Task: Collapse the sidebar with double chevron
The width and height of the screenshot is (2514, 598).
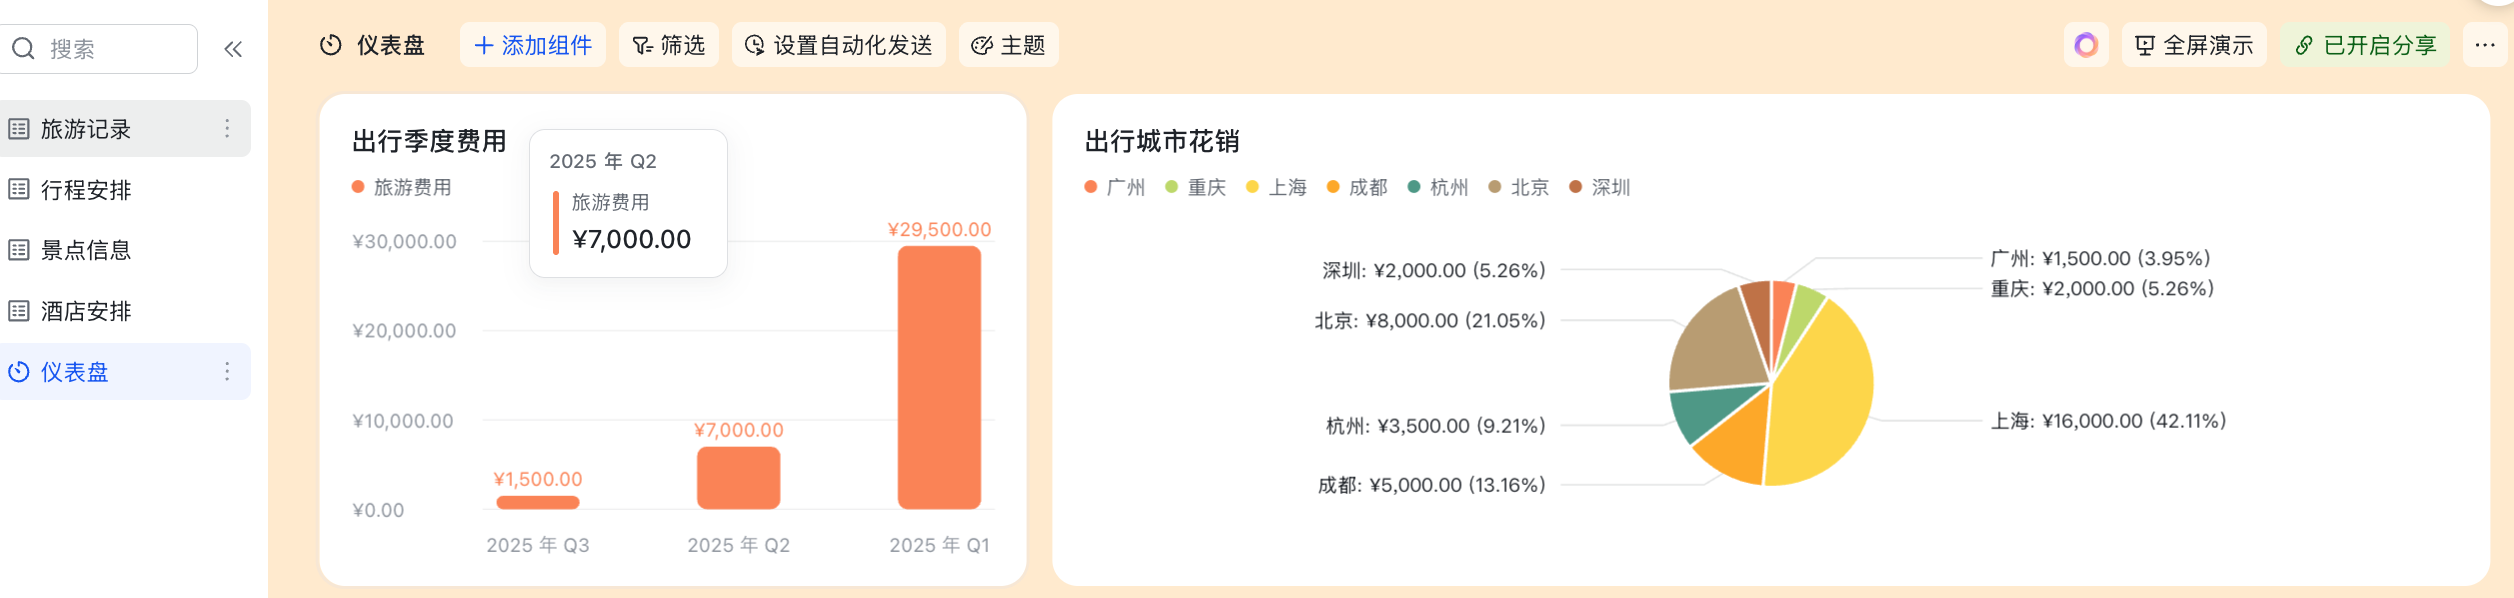Action: tap(233, 49)
